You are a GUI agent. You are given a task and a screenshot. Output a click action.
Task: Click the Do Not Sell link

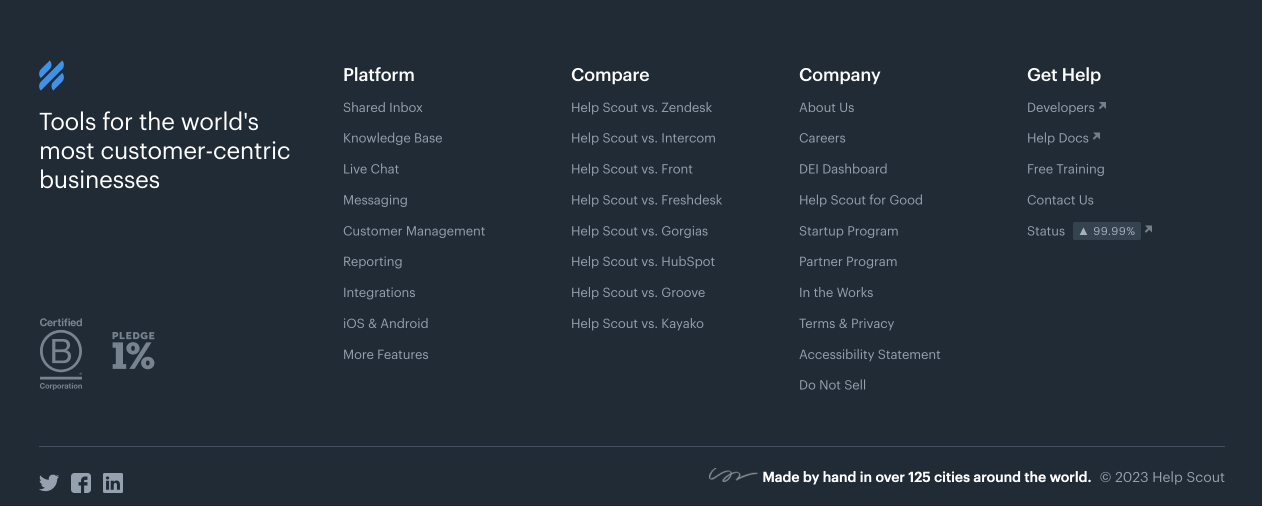click(832, 385)
